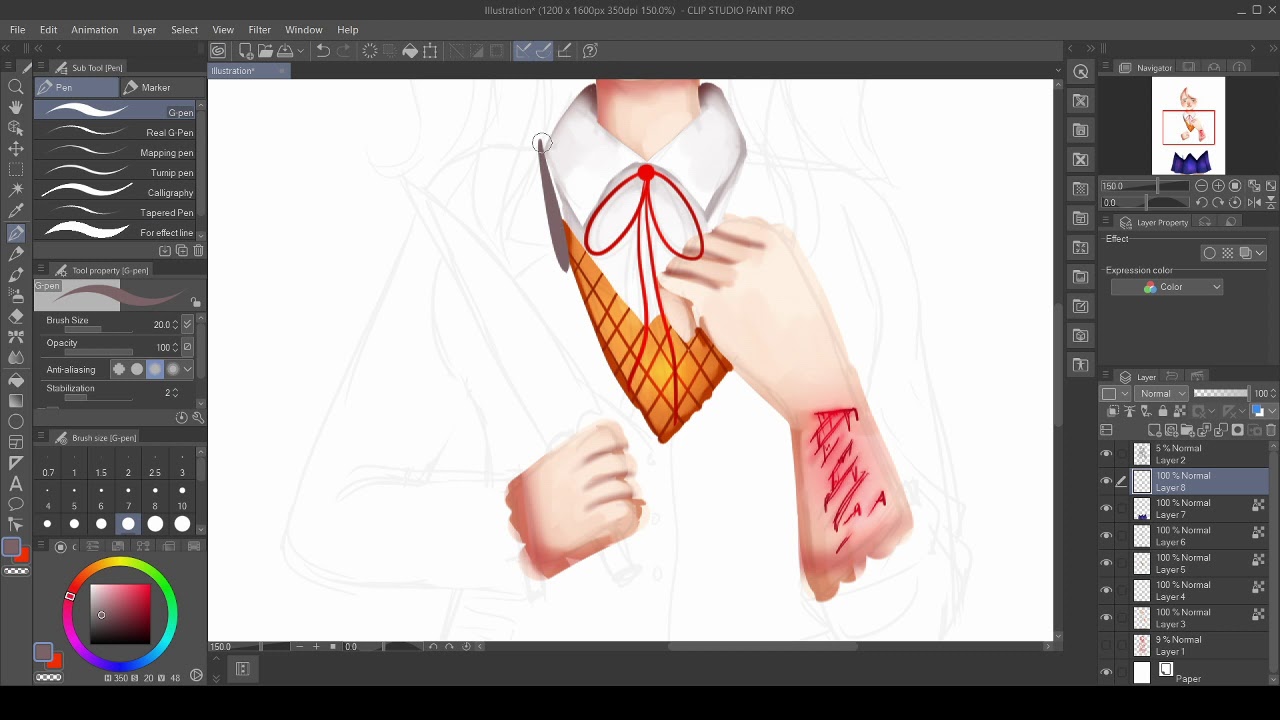Open the save options dropdown arrow
The image size is (1280, 720).
[300, 50]
